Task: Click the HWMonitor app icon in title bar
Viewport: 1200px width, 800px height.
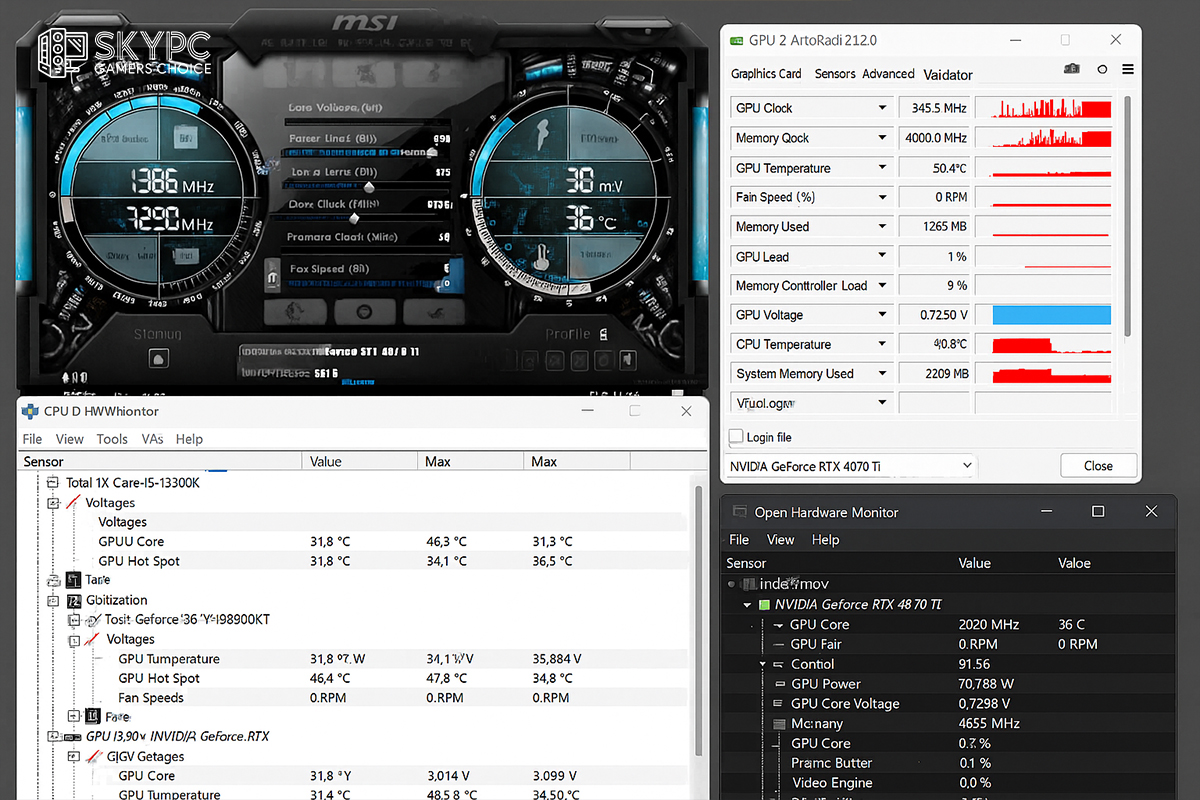Action: click(x=30, y=411)
